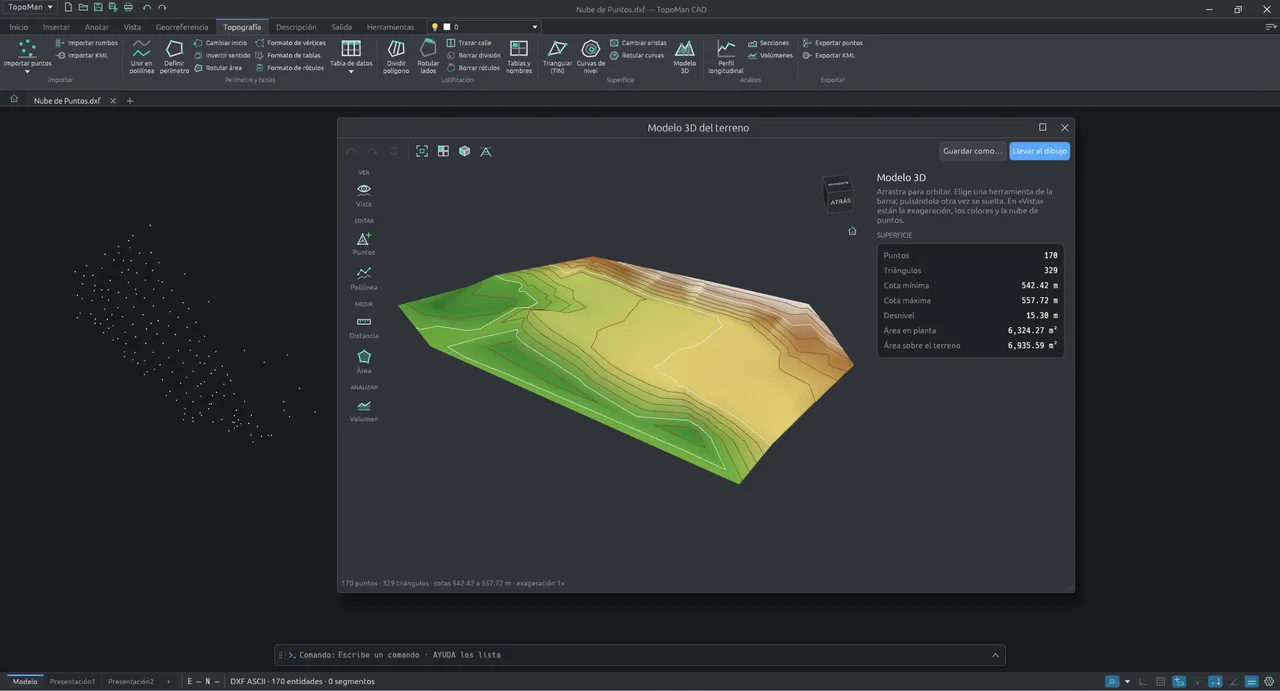The image size is (1280, 691).
Task: Click the zoom extents icon in 3D dialog
Action: [422, 151]
